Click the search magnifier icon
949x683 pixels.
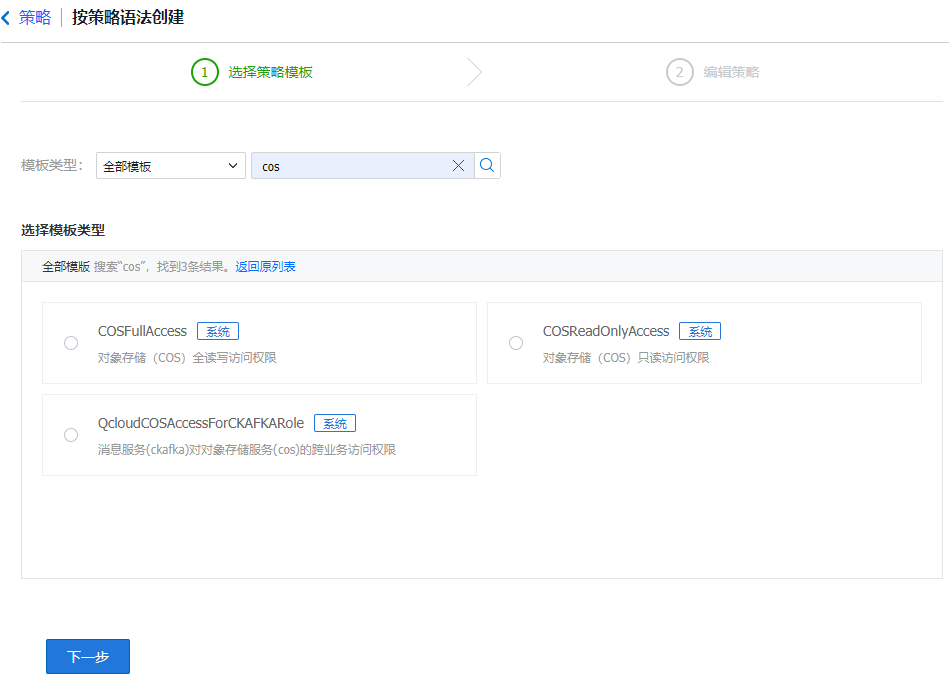(487, 165)
